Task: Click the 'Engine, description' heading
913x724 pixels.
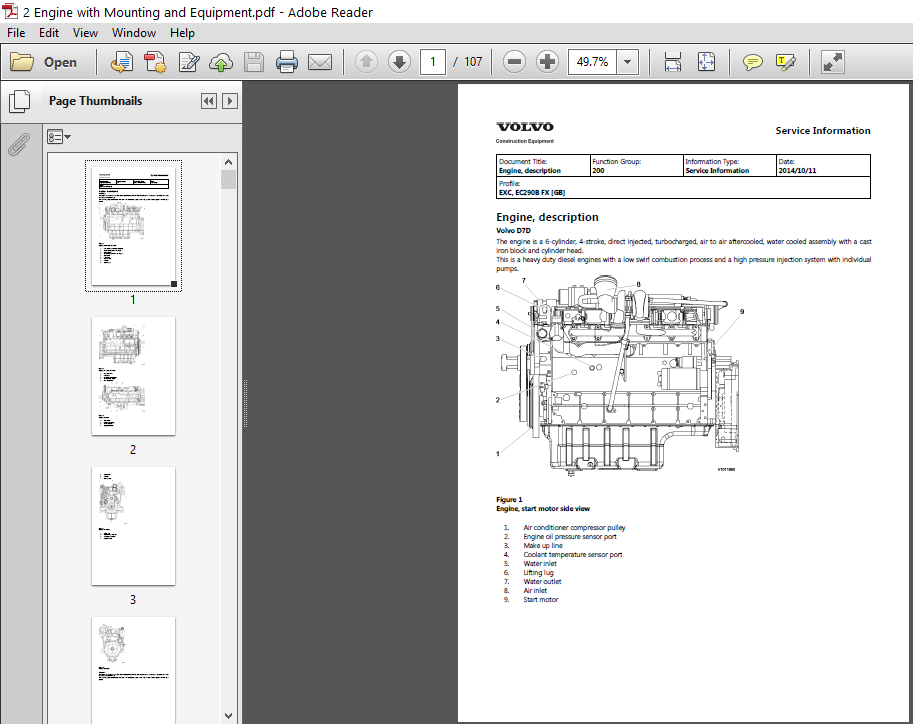Action: pyautogui.click(x=547, y=217)
